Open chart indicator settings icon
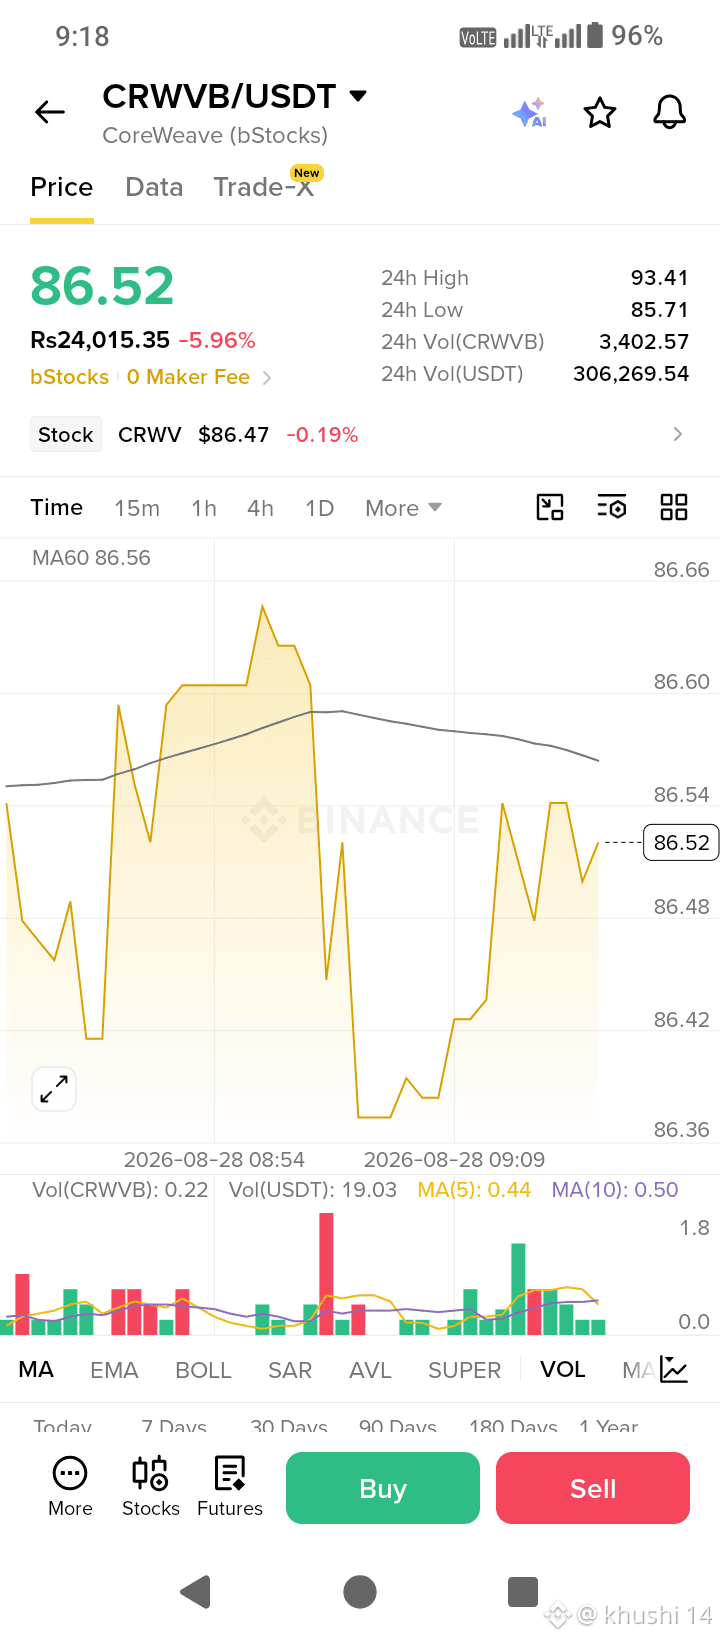This screenshot has width=720, height=1640. (x=612, y=507)
